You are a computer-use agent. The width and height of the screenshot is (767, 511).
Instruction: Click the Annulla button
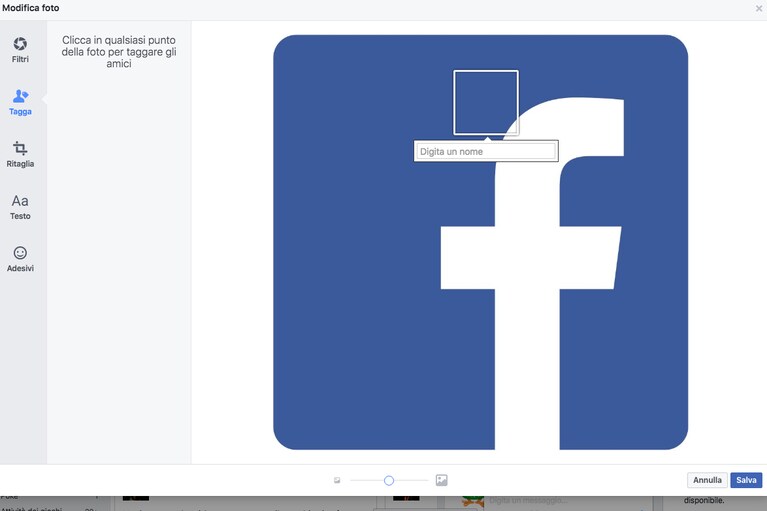(x=707, y=480)
